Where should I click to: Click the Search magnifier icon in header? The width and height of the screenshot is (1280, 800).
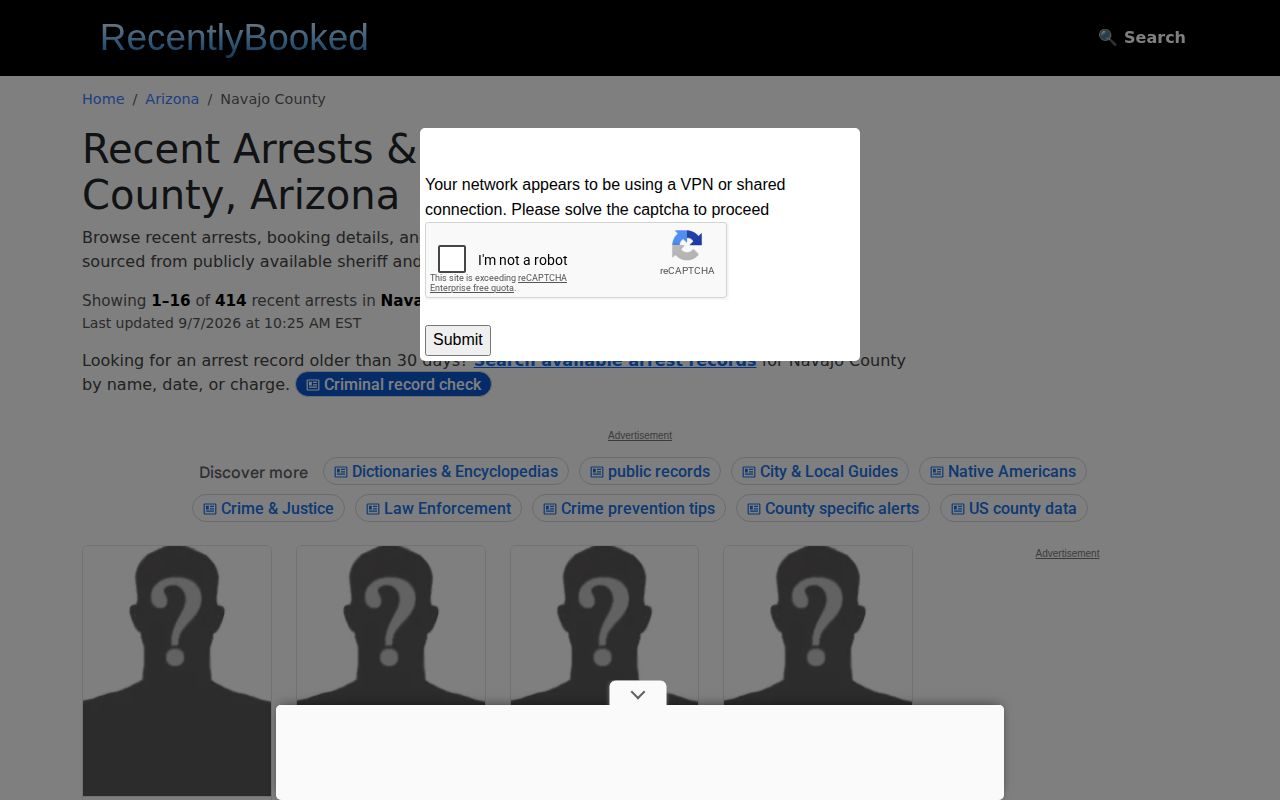(1107, 37)
